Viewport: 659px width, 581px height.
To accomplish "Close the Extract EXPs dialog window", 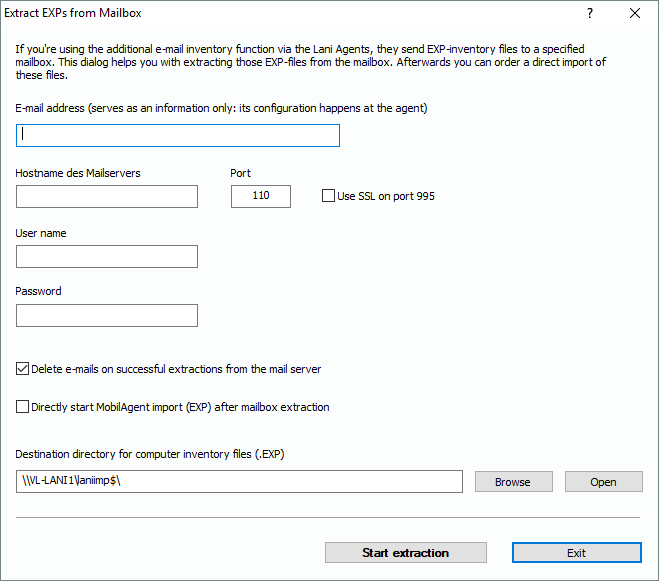I will coord(635,14).
